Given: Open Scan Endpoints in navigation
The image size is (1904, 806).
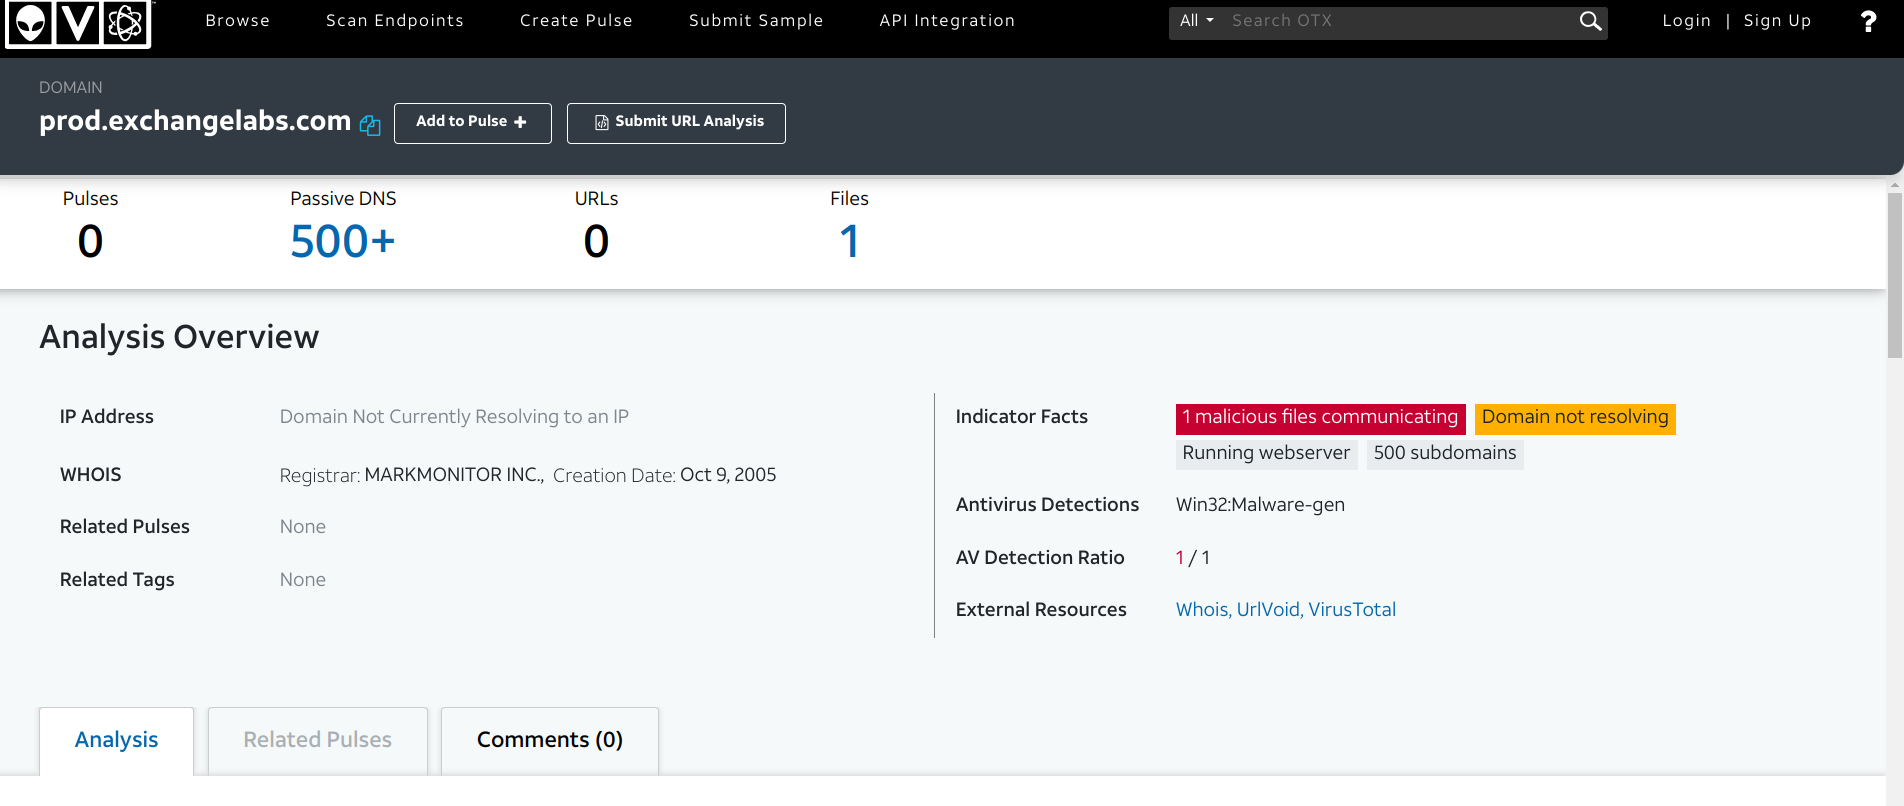Looking at the screenshot, I should (394, 21).
